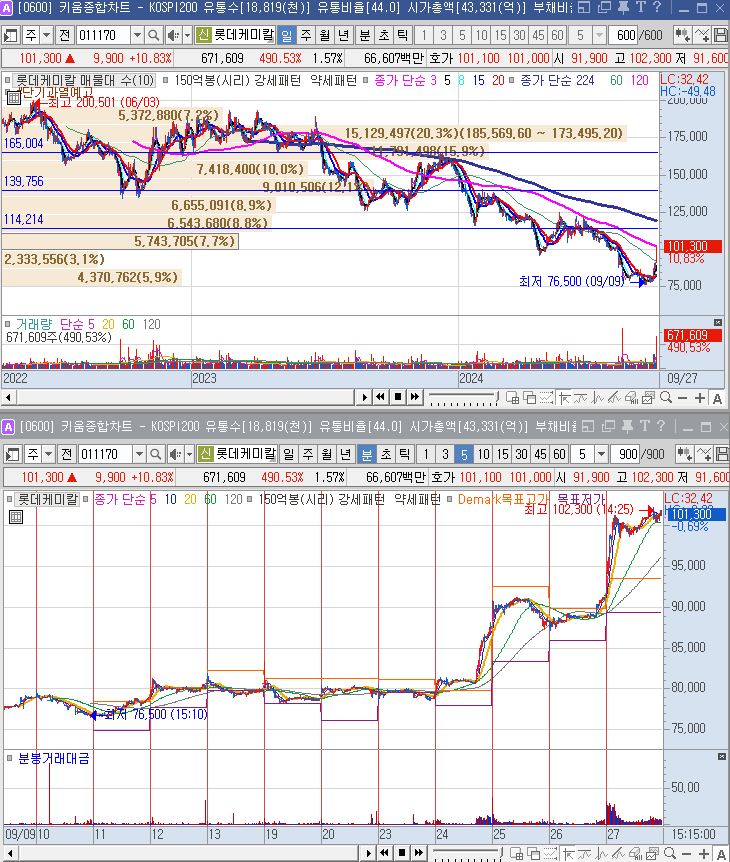Click the search magnifier in lower chart toolbar
This screenshot has height=862, width=730.
(x=156, y=455)
